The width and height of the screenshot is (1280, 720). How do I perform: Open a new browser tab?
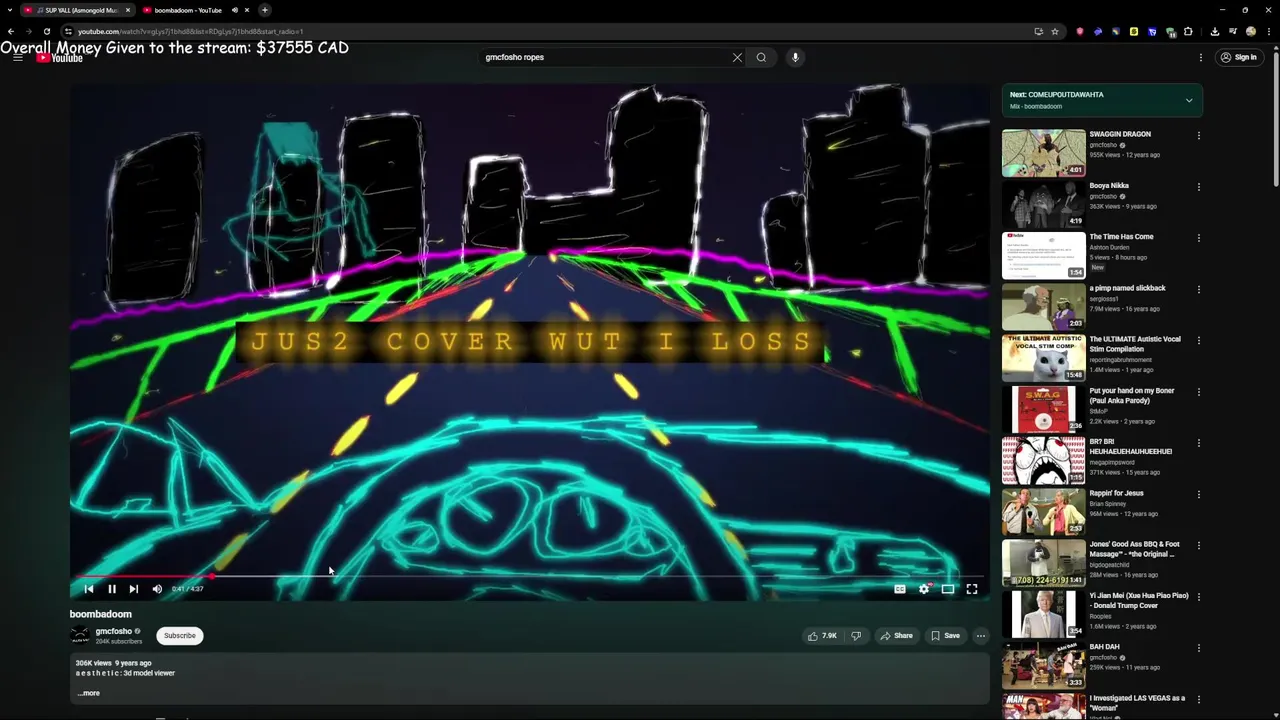pos(265,10)
